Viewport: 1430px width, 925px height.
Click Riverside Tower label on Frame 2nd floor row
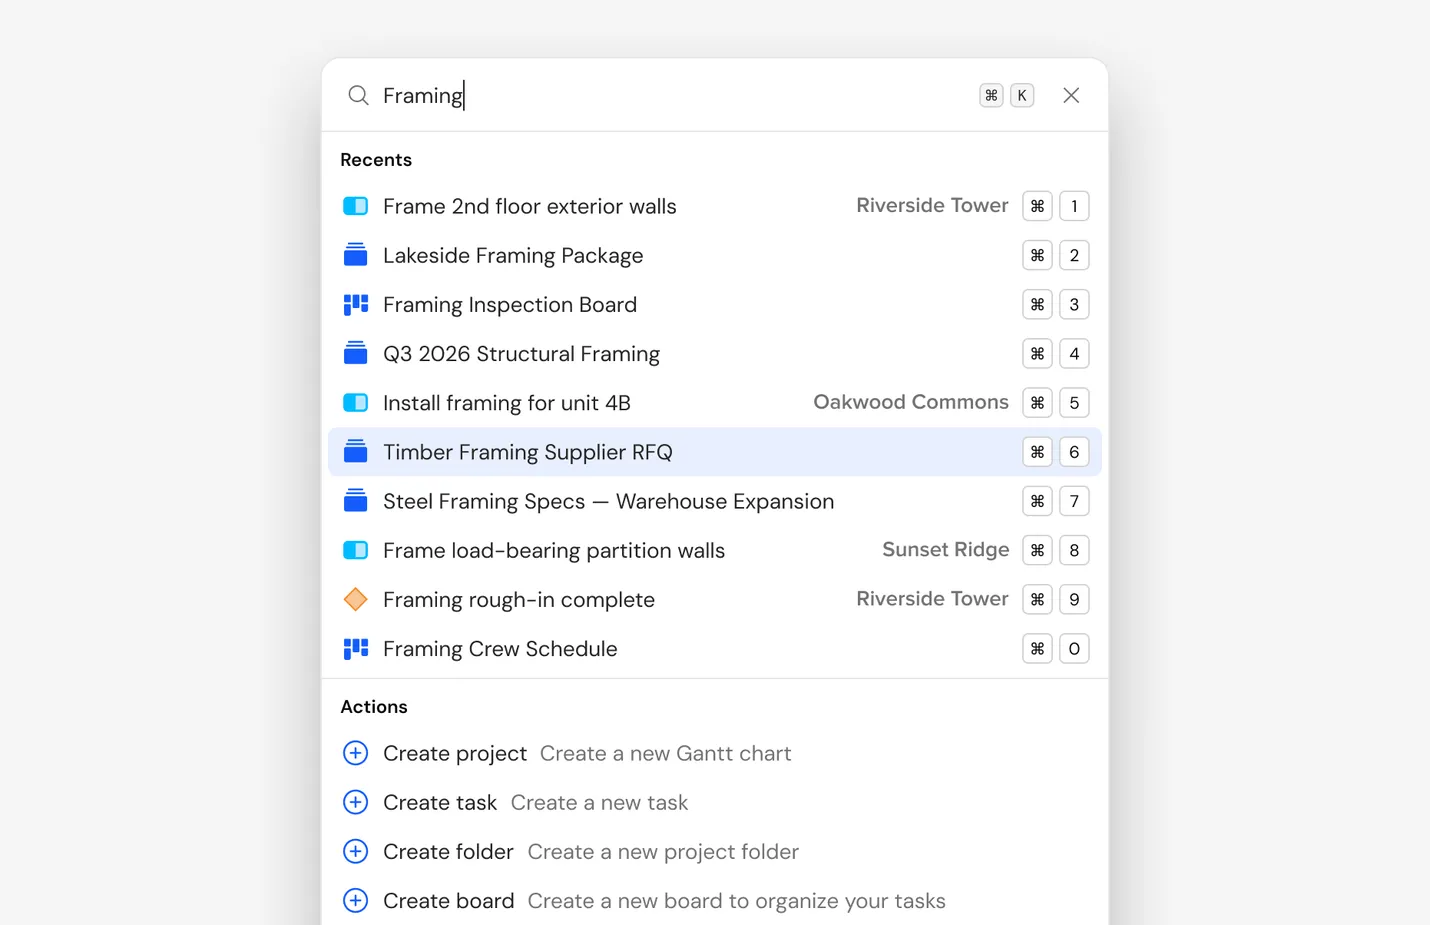(x=932, y=205)
